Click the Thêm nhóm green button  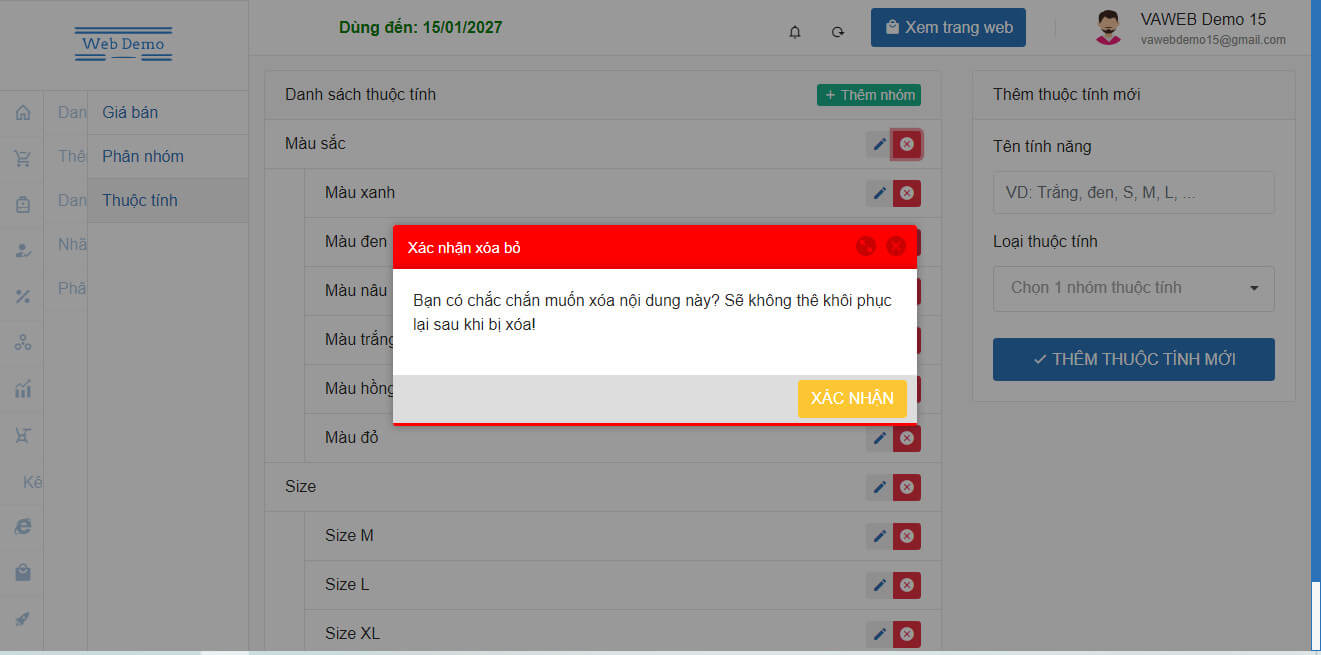pyautogui.click(x=869, y=95)
